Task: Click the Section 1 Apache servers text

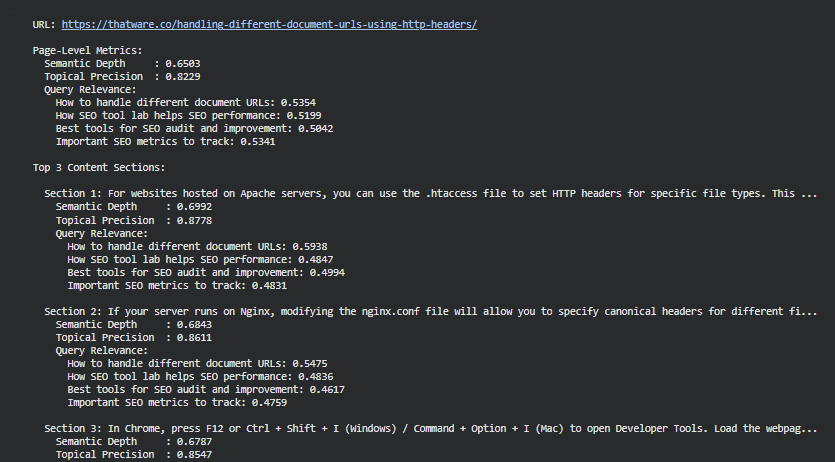Action: pyautogui.click(x=430, y=193)
